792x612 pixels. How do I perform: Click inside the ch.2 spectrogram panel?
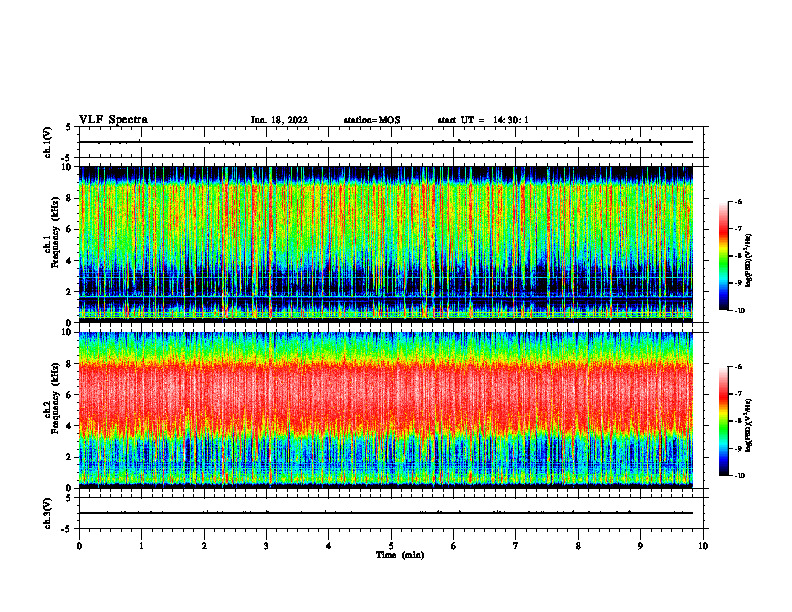click(x=386, y=410)
